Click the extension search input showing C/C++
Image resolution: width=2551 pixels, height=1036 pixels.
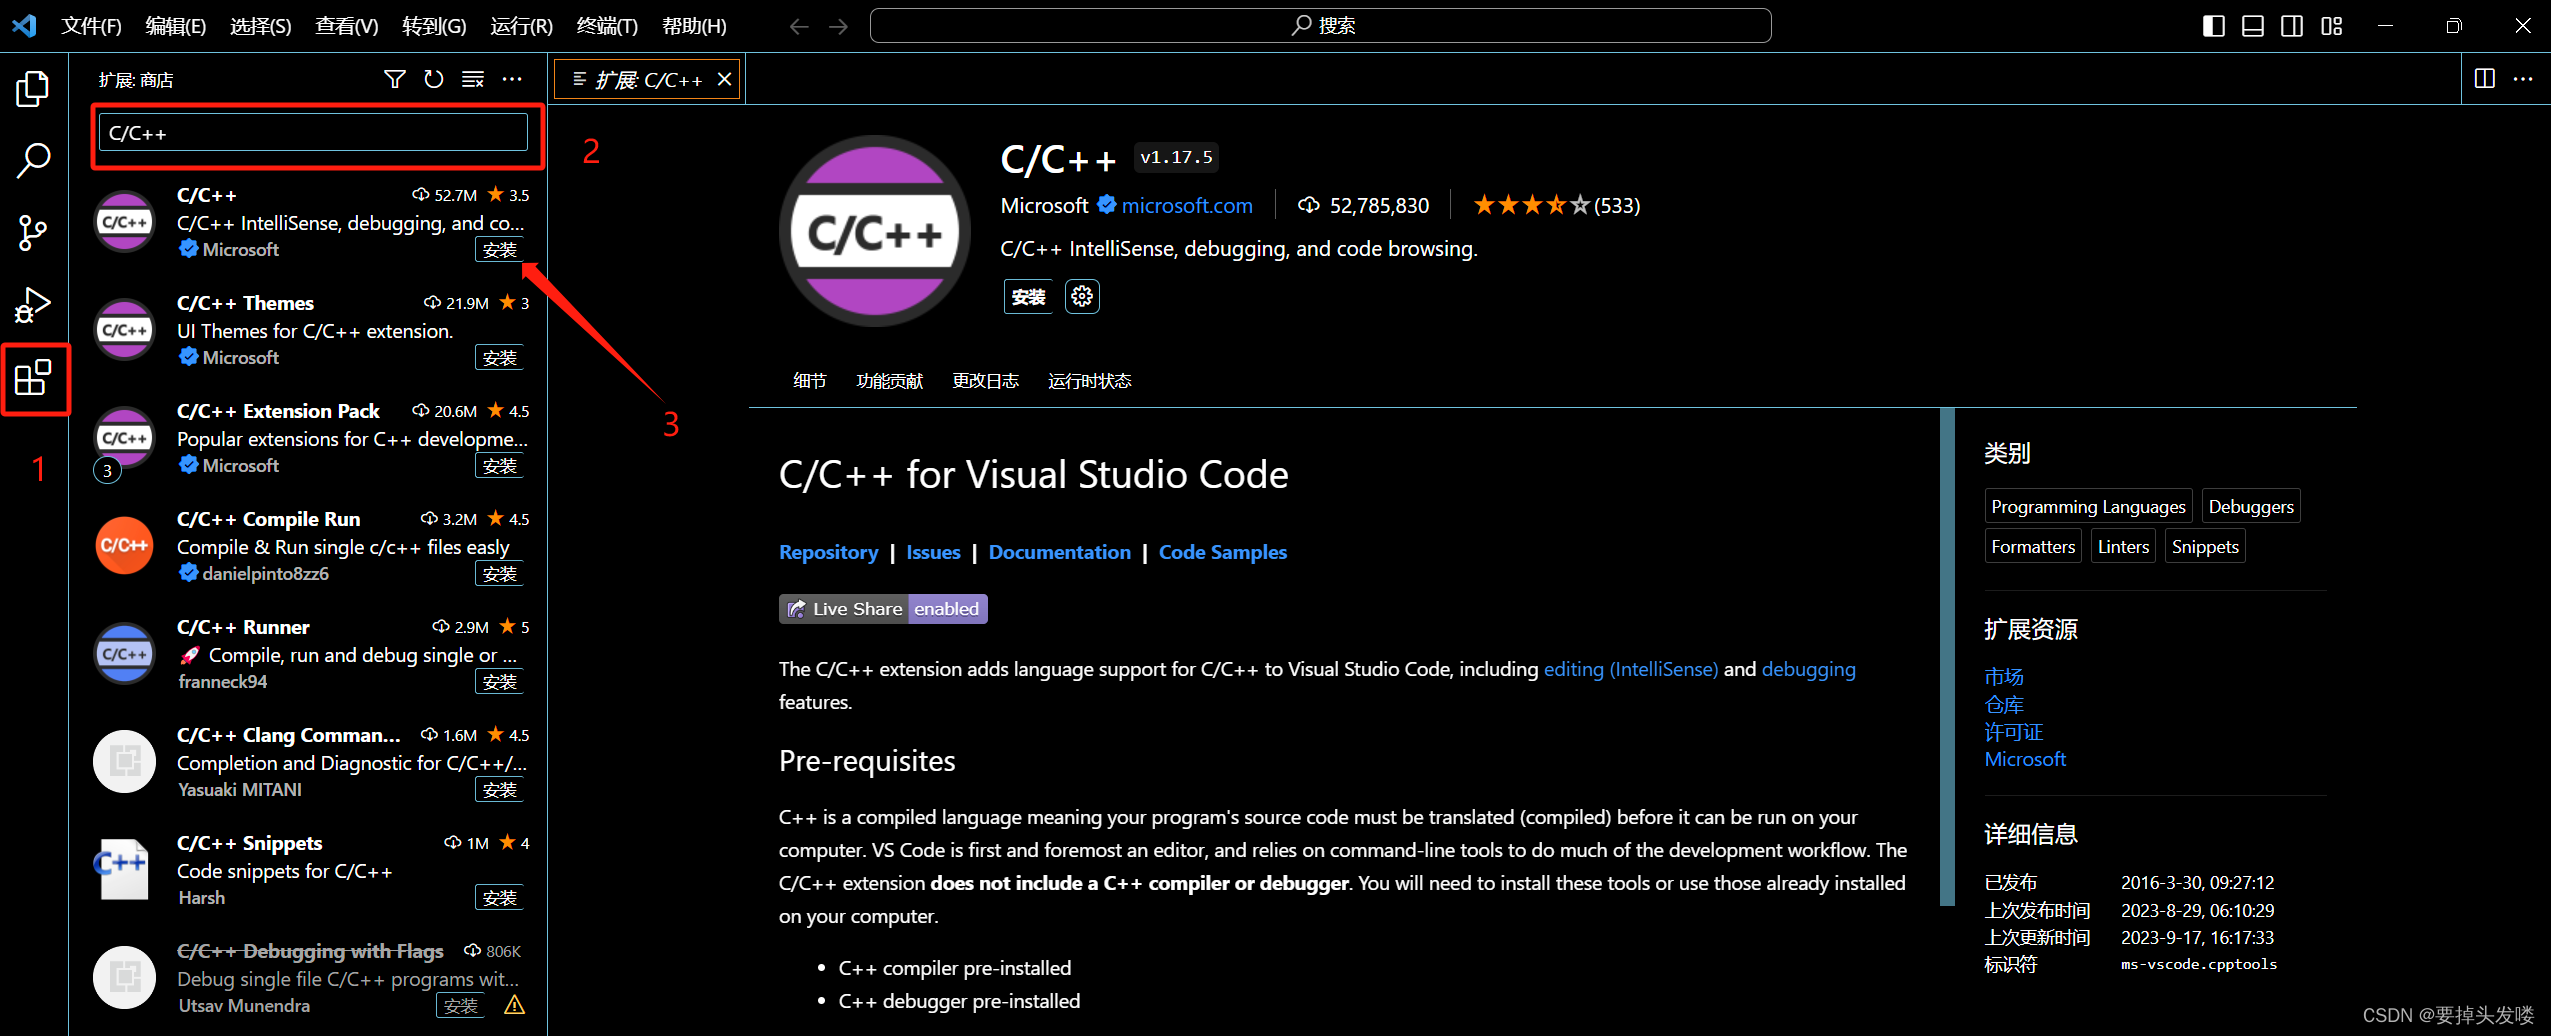click(x=315, y=131)
